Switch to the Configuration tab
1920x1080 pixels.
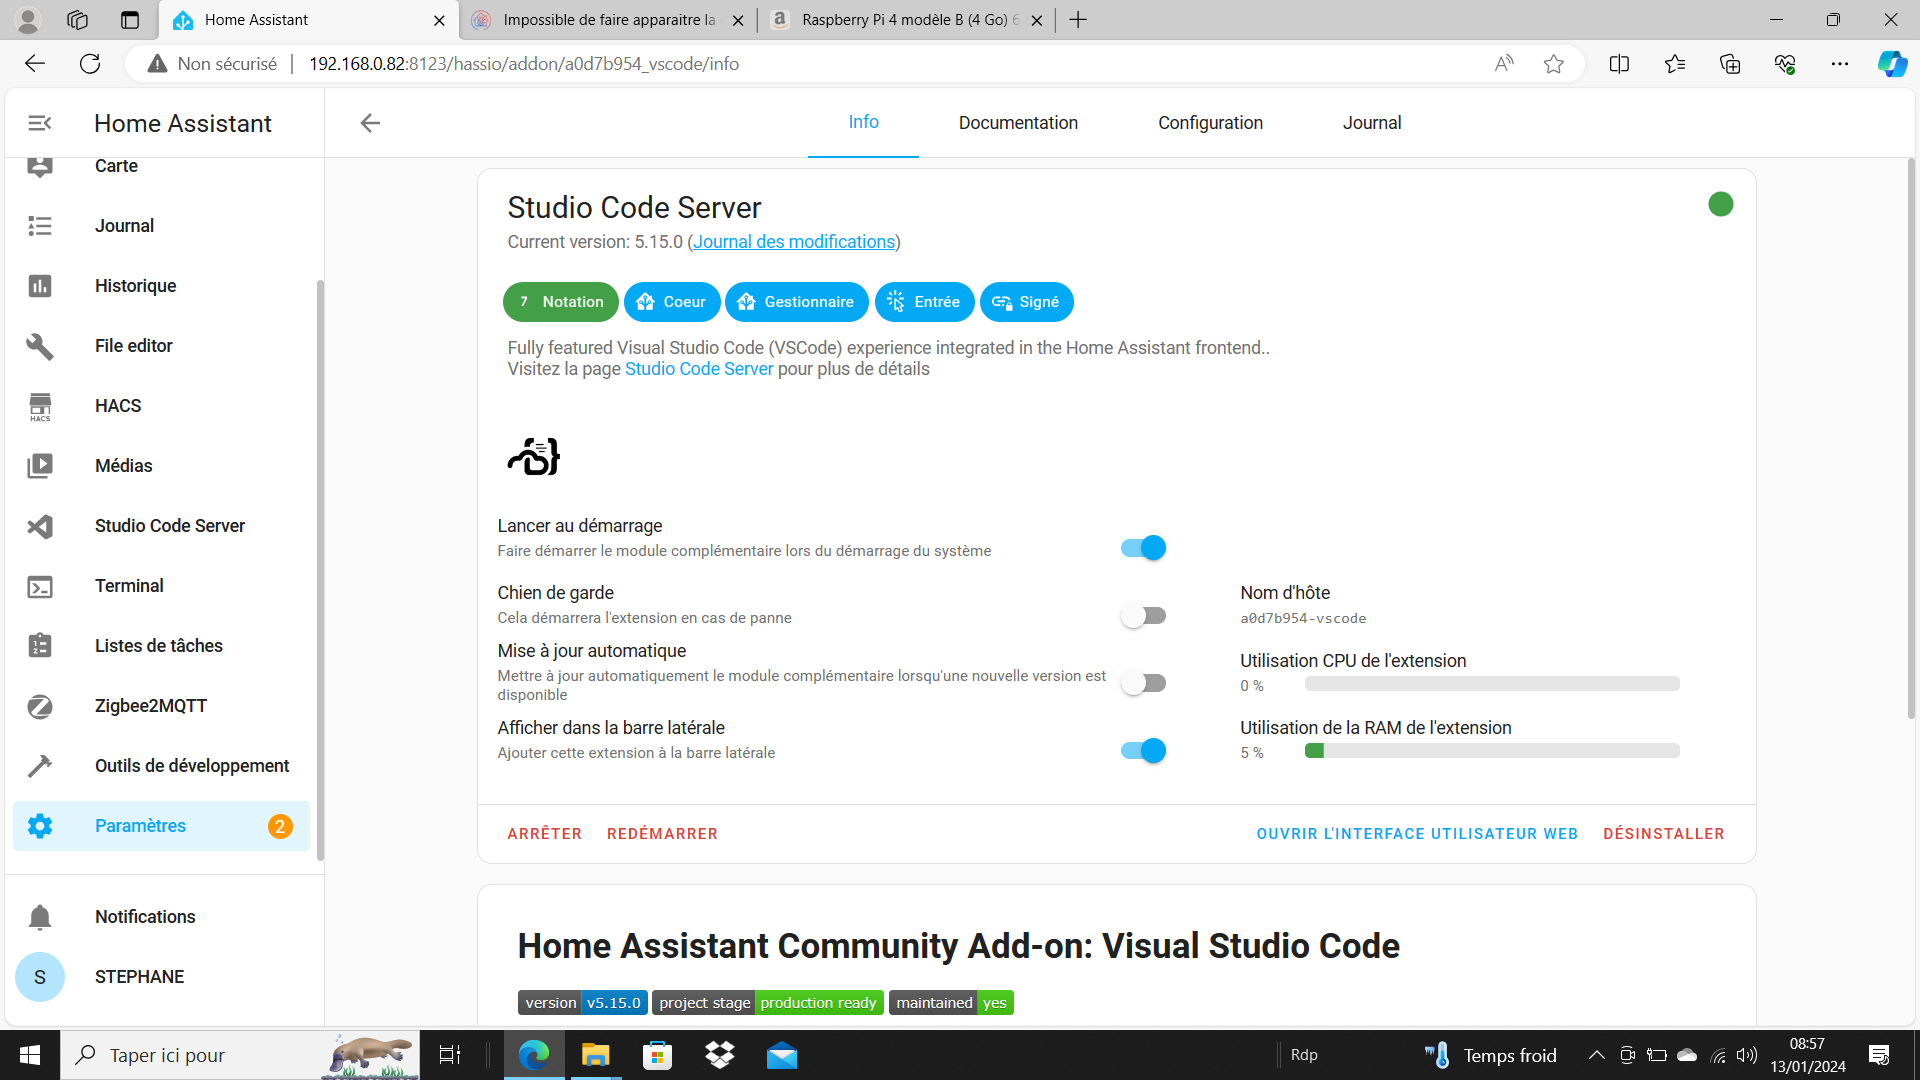coord(1210,122)
